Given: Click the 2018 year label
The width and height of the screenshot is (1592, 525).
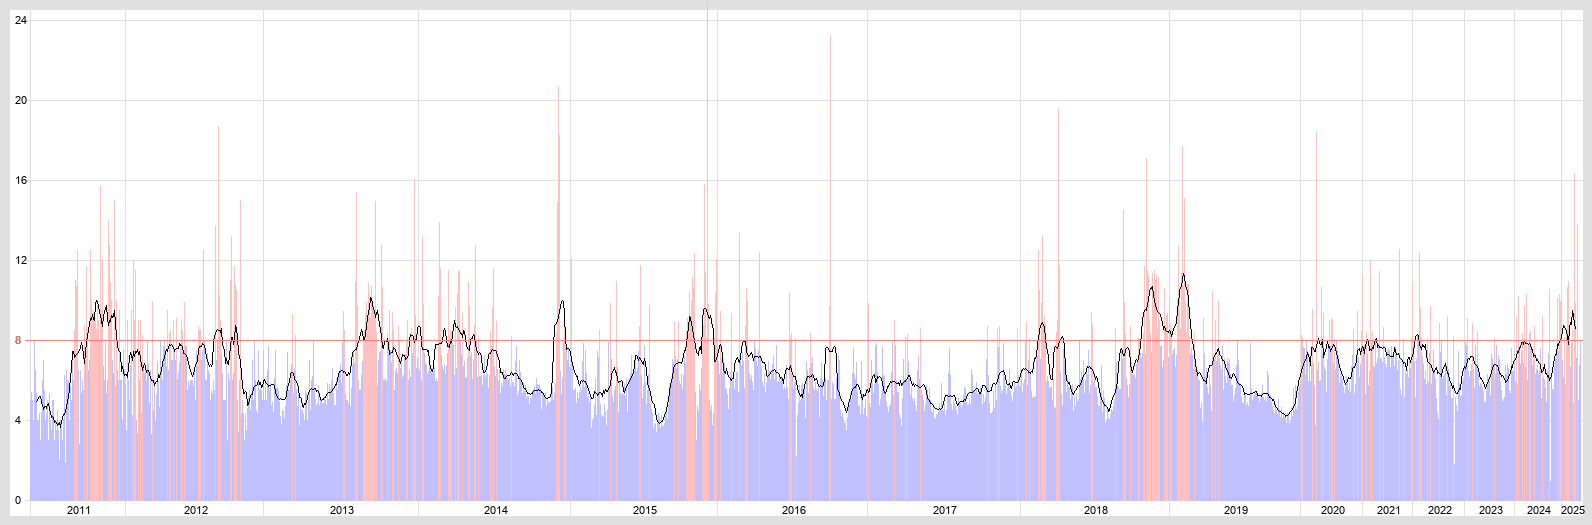Looking at the screenshot, I should pyautogui.click(x=1096, y=510).
